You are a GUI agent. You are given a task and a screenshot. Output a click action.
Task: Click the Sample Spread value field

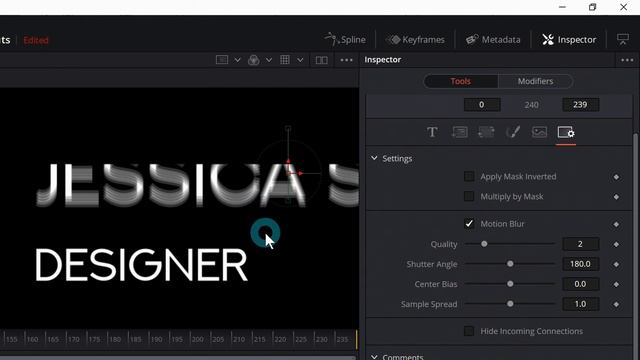click(x=580, y=304)
